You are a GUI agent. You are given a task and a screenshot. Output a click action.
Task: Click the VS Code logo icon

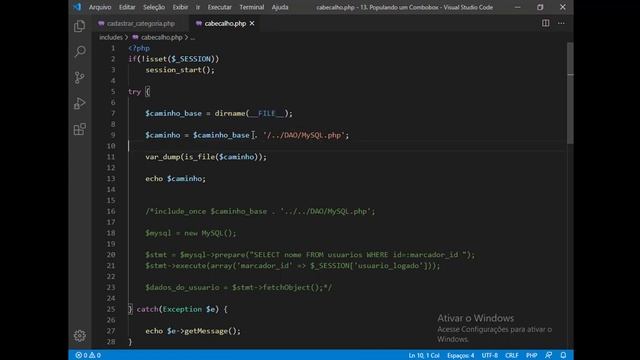pyautogui.click(x=77, y=7)
